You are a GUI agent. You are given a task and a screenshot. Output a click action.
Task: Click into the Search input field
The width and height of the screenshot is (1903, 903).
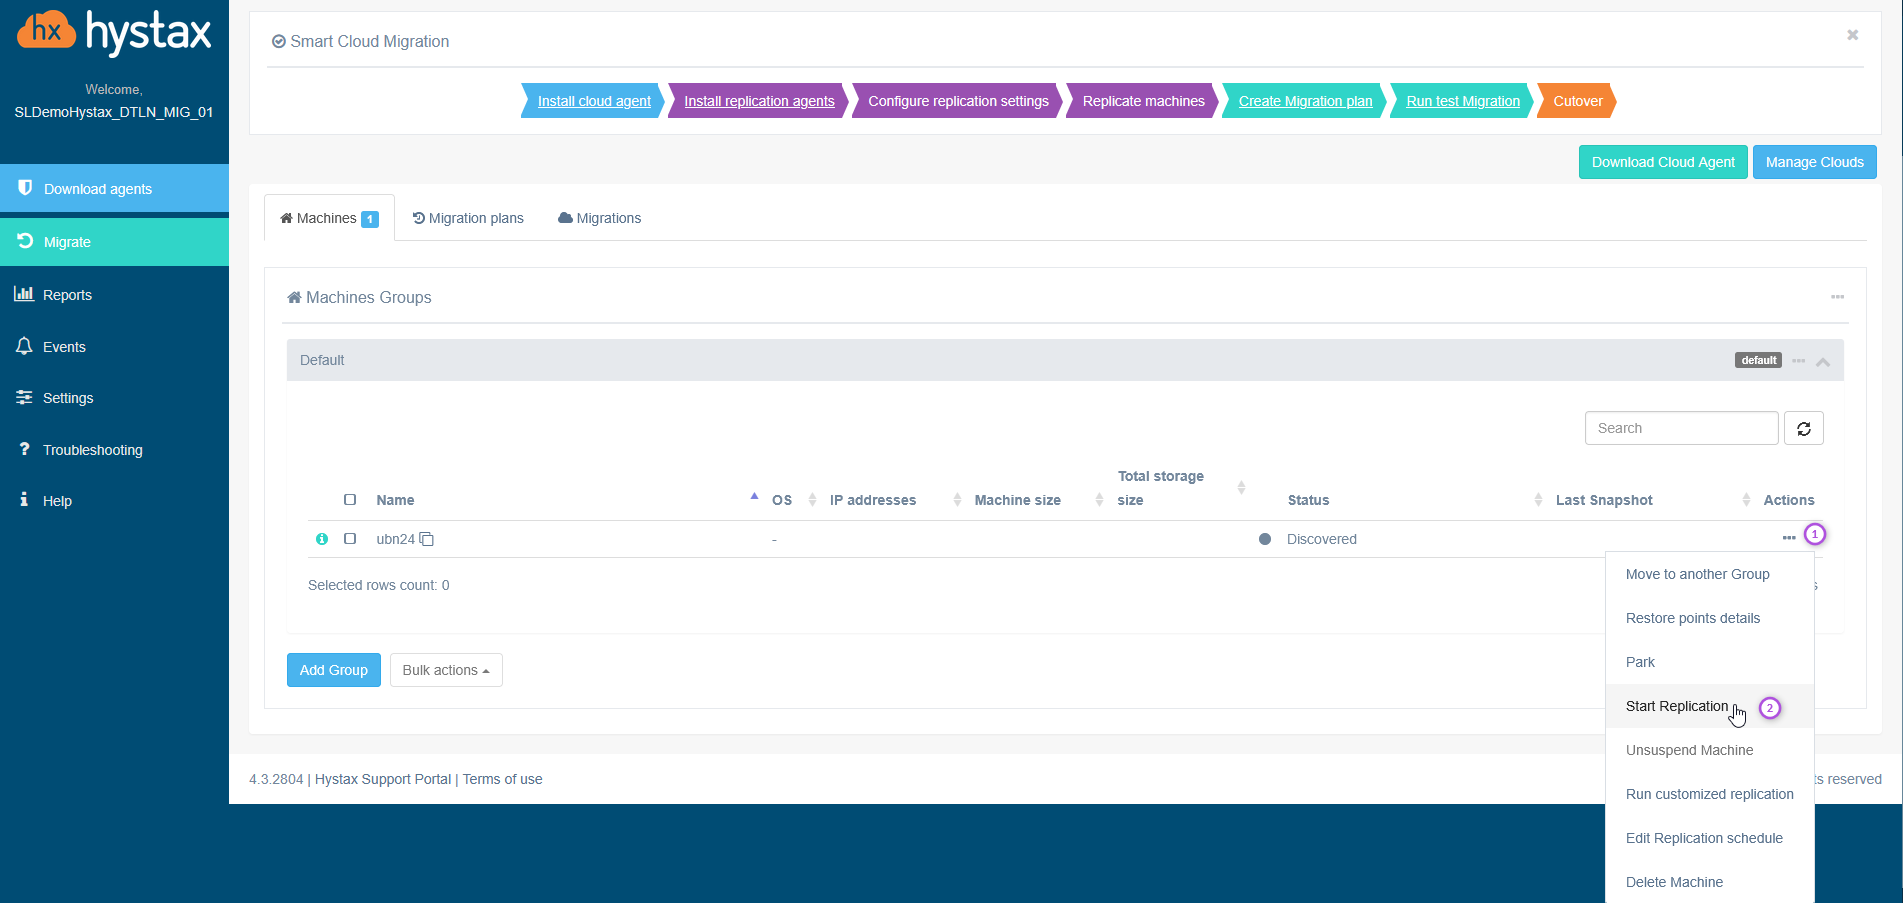(x=1681, y=428)
